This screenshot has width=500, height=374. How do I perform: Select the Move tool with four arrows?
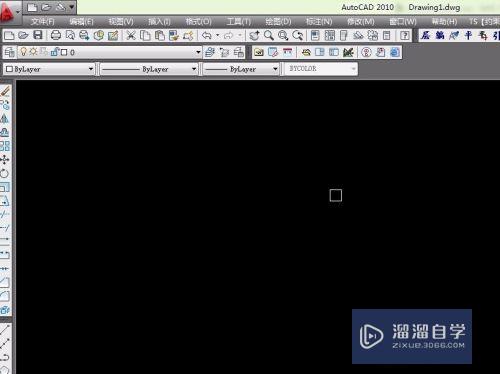pyautogui.click(x=5, y=160)
